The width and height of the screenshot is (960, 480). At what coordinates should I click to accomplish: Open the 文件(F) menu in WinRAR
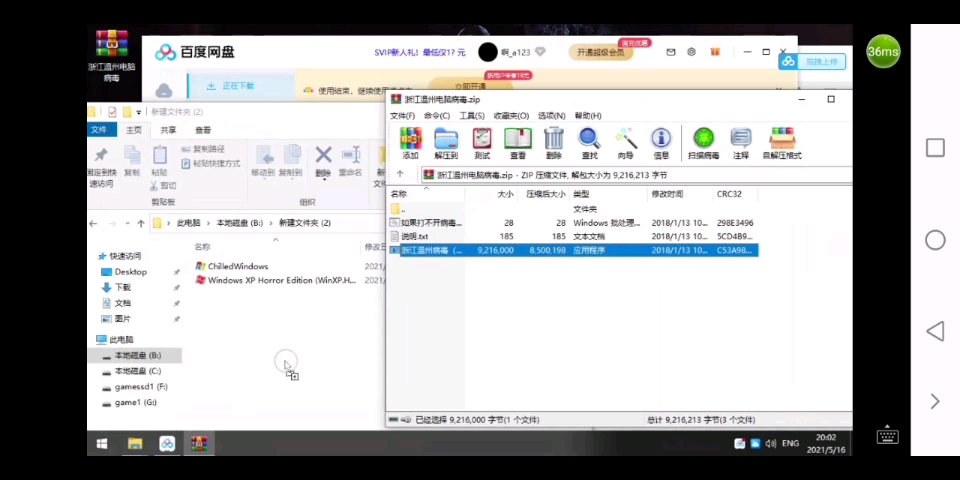402,116
